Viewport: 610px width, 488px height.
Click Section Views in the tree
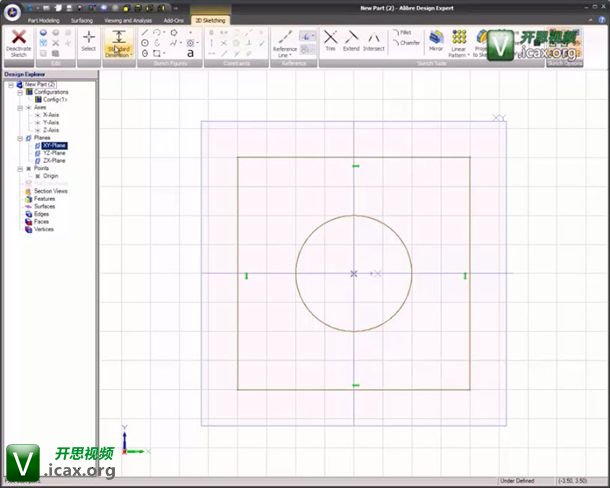(50, 191)
